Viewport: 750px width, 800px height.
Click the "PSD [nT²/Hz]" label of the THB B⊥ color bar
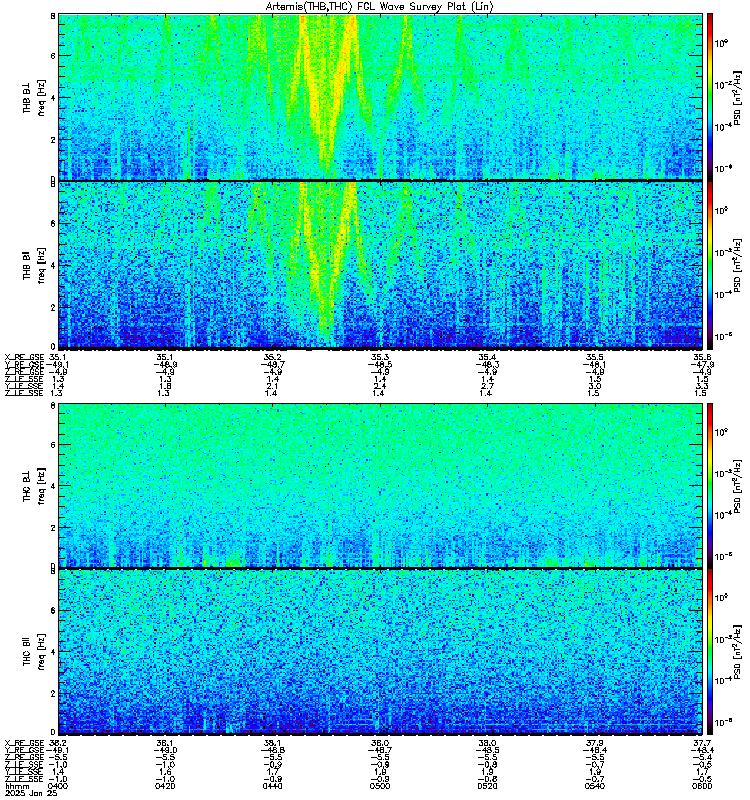click(x=737, y=98)
